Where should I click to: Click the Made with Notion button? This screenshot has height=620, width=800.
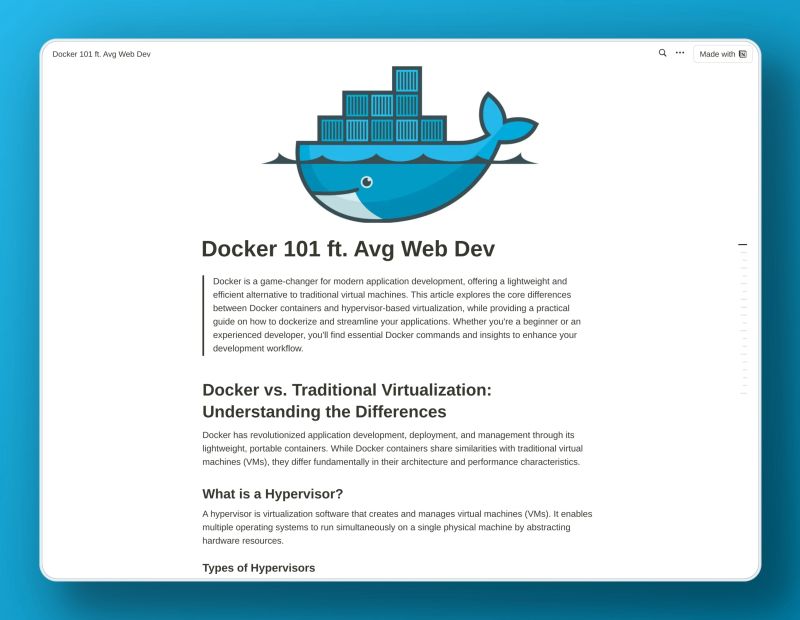722,54
